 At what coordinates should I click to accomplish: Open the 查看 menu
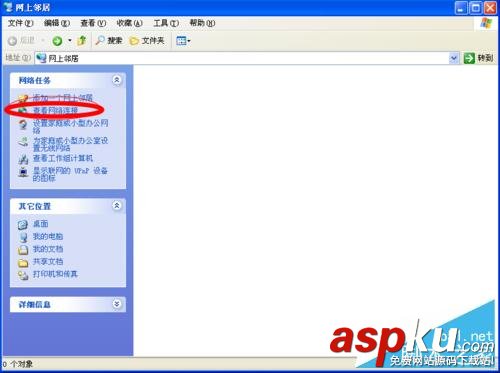[93, 23]
